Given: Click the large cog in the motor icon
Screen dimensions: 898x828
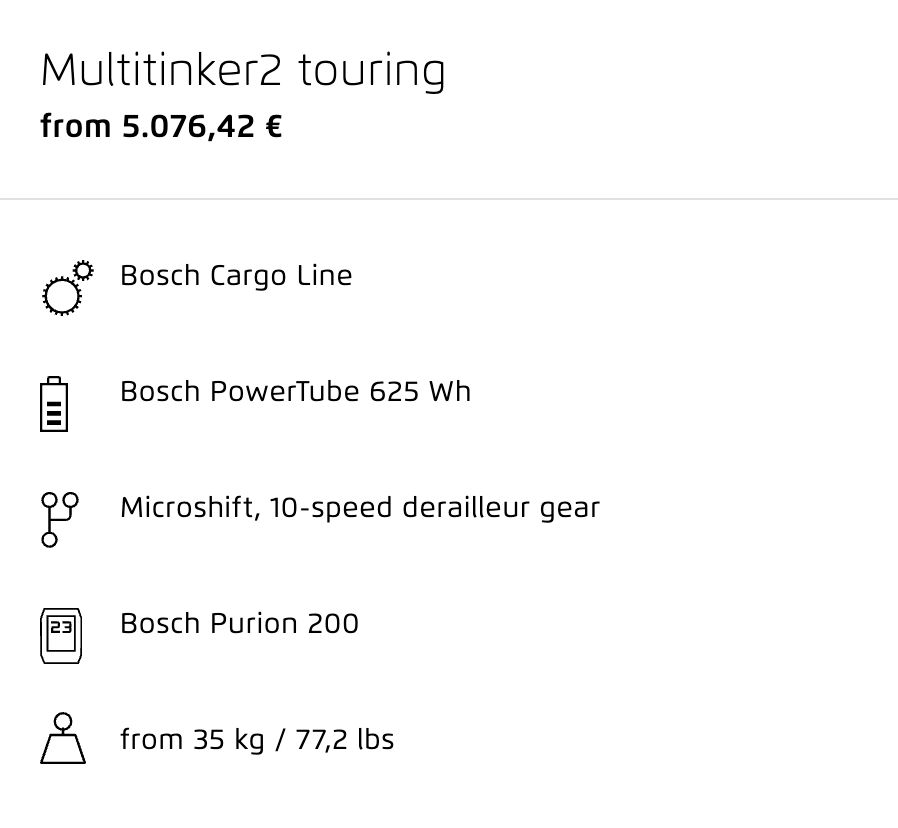Looking at the screenshot, I should 62,296.
